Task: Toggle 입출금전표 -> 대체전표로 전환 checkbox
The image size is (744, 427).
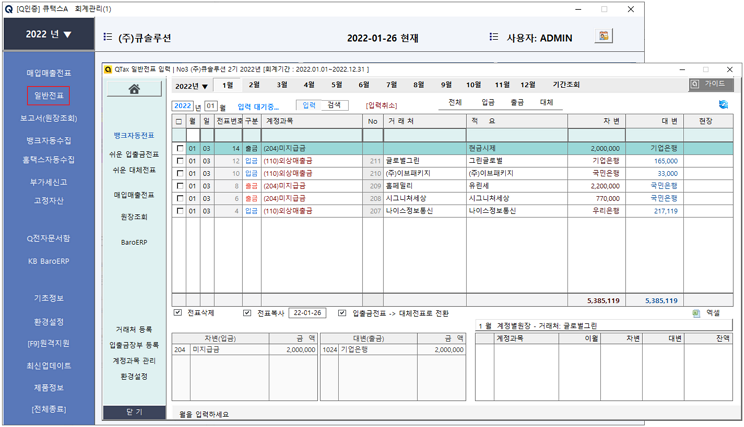Action: pyautogui.click(x=342, y=313)
